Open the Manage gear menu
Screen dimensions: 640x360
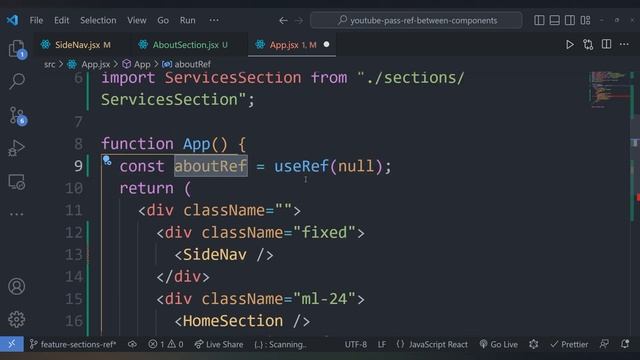(x=17, y=319)
